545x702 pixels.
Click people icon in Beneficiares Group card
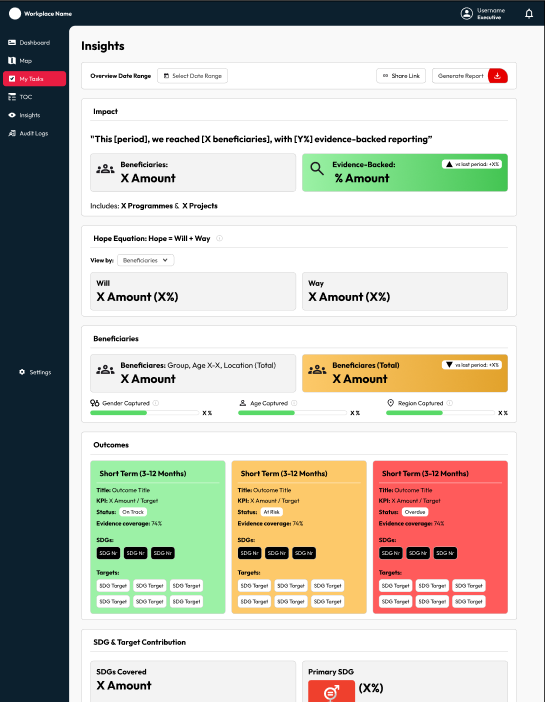click(x=105, y=370)
